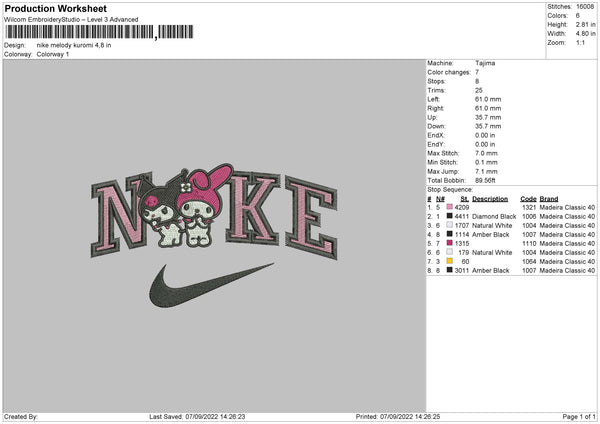Click stitch count 4209 in stop row 1
The height and width of the screenshot is (424, 600).
point(462,207)
